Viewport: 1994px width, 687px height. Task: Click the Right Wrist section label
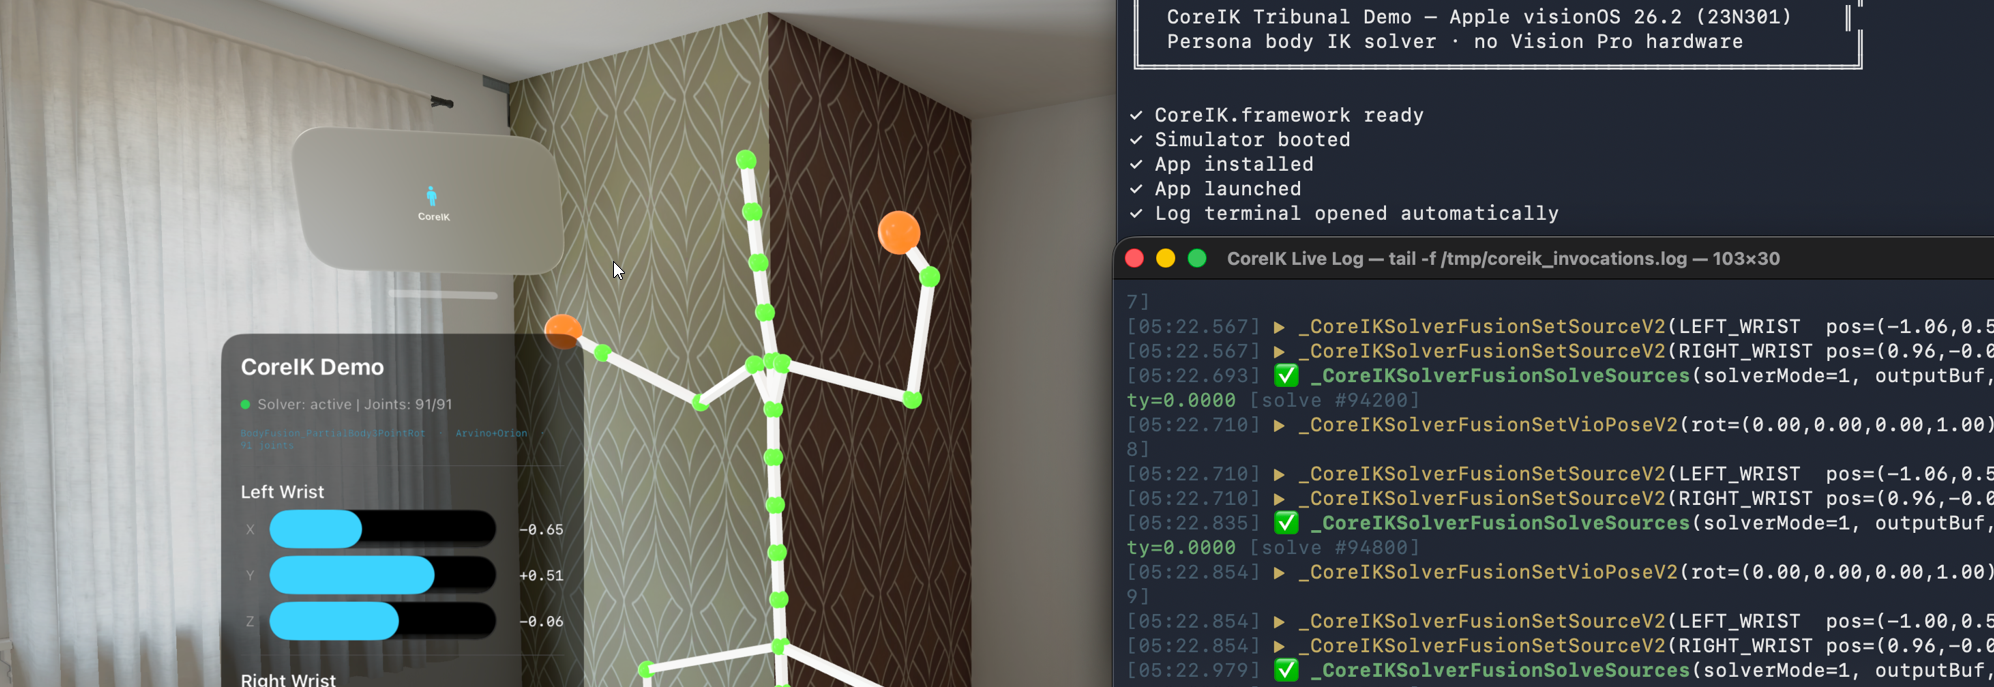(288, 679)
